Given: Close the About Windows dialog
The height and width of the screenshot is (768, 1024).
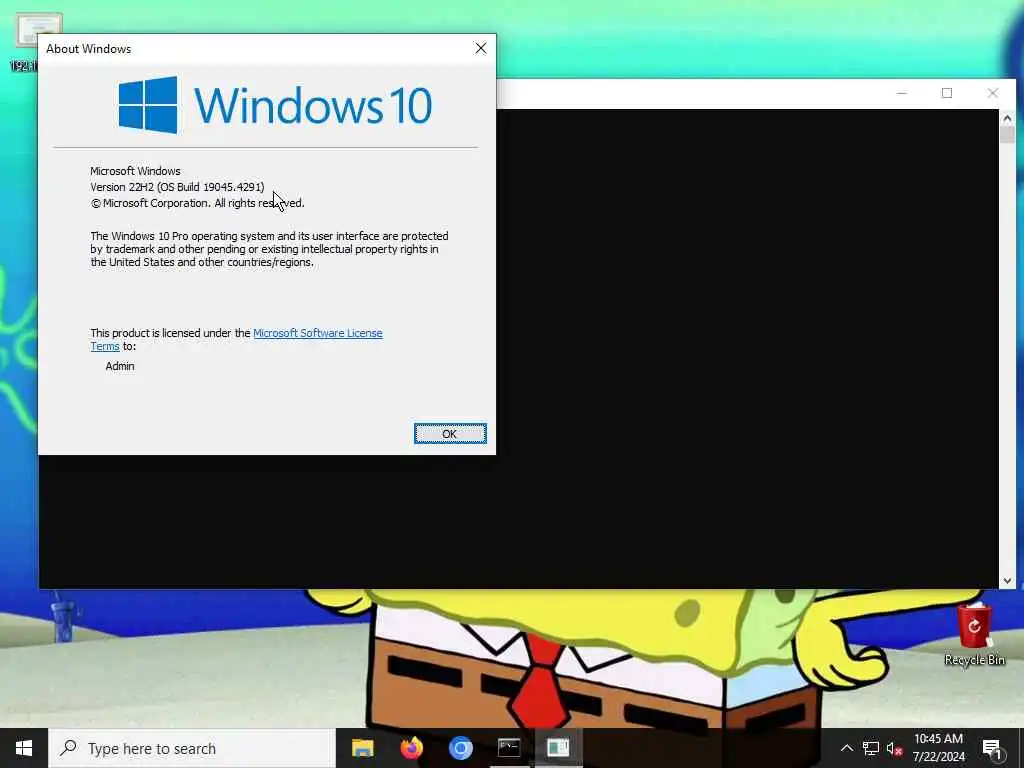Looking at the screenshot, I should [481, 48].
